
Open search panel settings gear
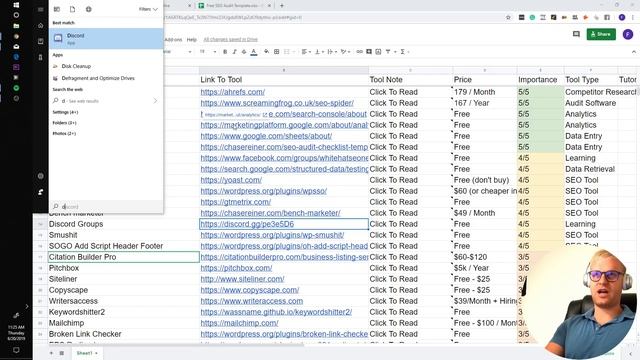click(x=40, y=176)
